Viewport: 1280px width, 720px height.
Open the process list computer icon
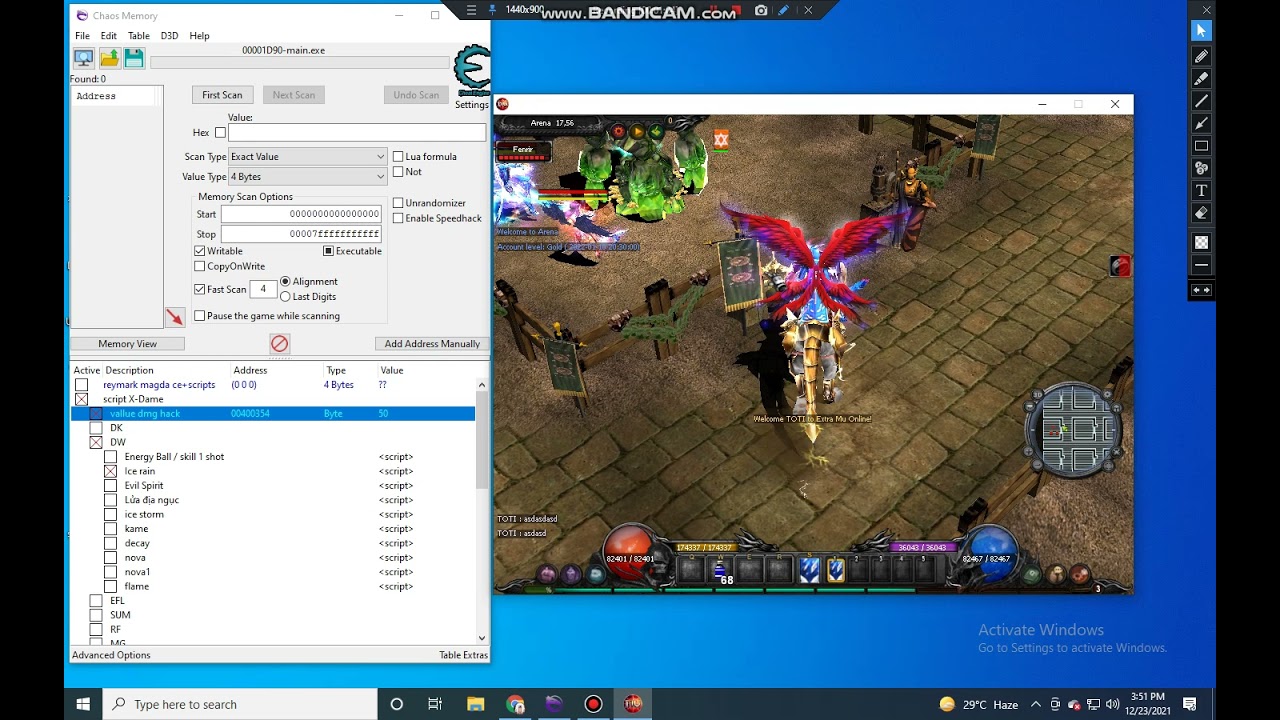click(84, 59)
